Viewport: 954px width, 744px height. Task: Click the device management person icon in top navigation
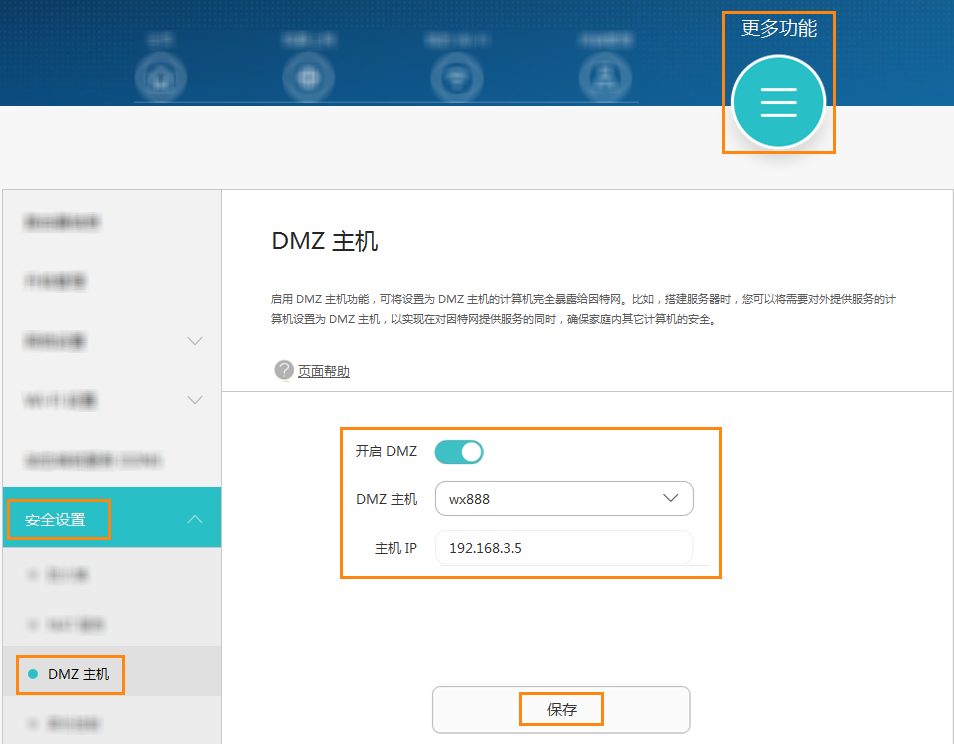coord(605,78)
